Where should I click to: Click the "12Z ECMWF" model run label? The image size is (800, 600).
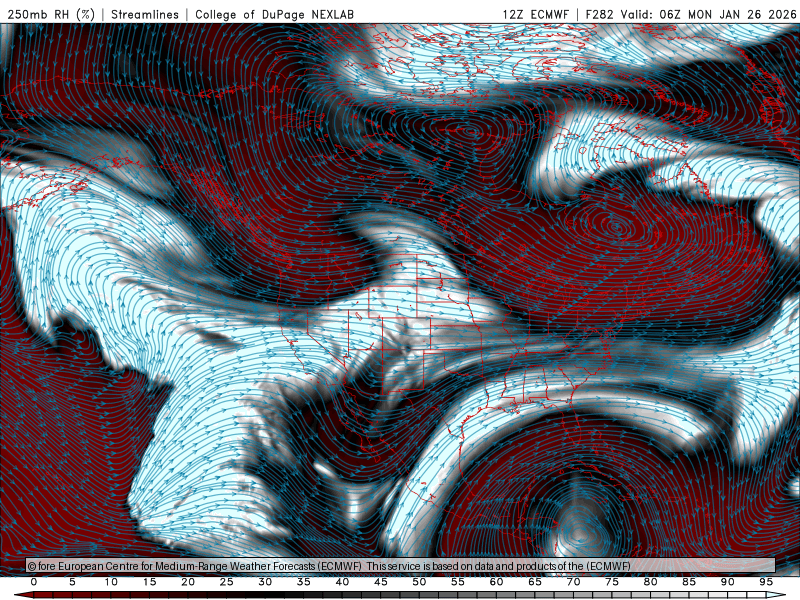coord(536,14)
